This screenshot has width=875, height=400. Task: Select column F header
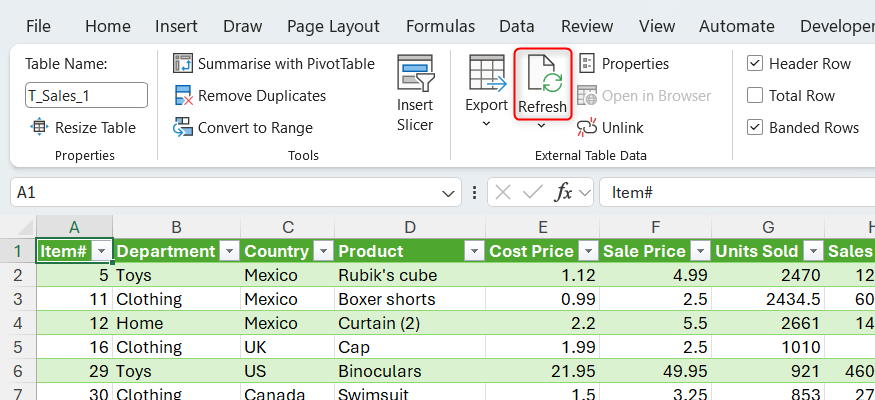point(655,227)
